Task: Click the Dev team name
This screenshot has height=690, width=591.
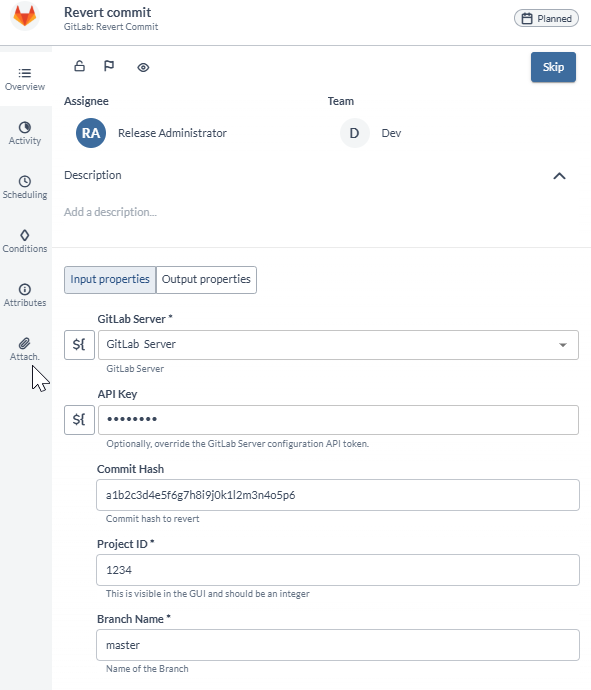Action: tap(391, 133)
